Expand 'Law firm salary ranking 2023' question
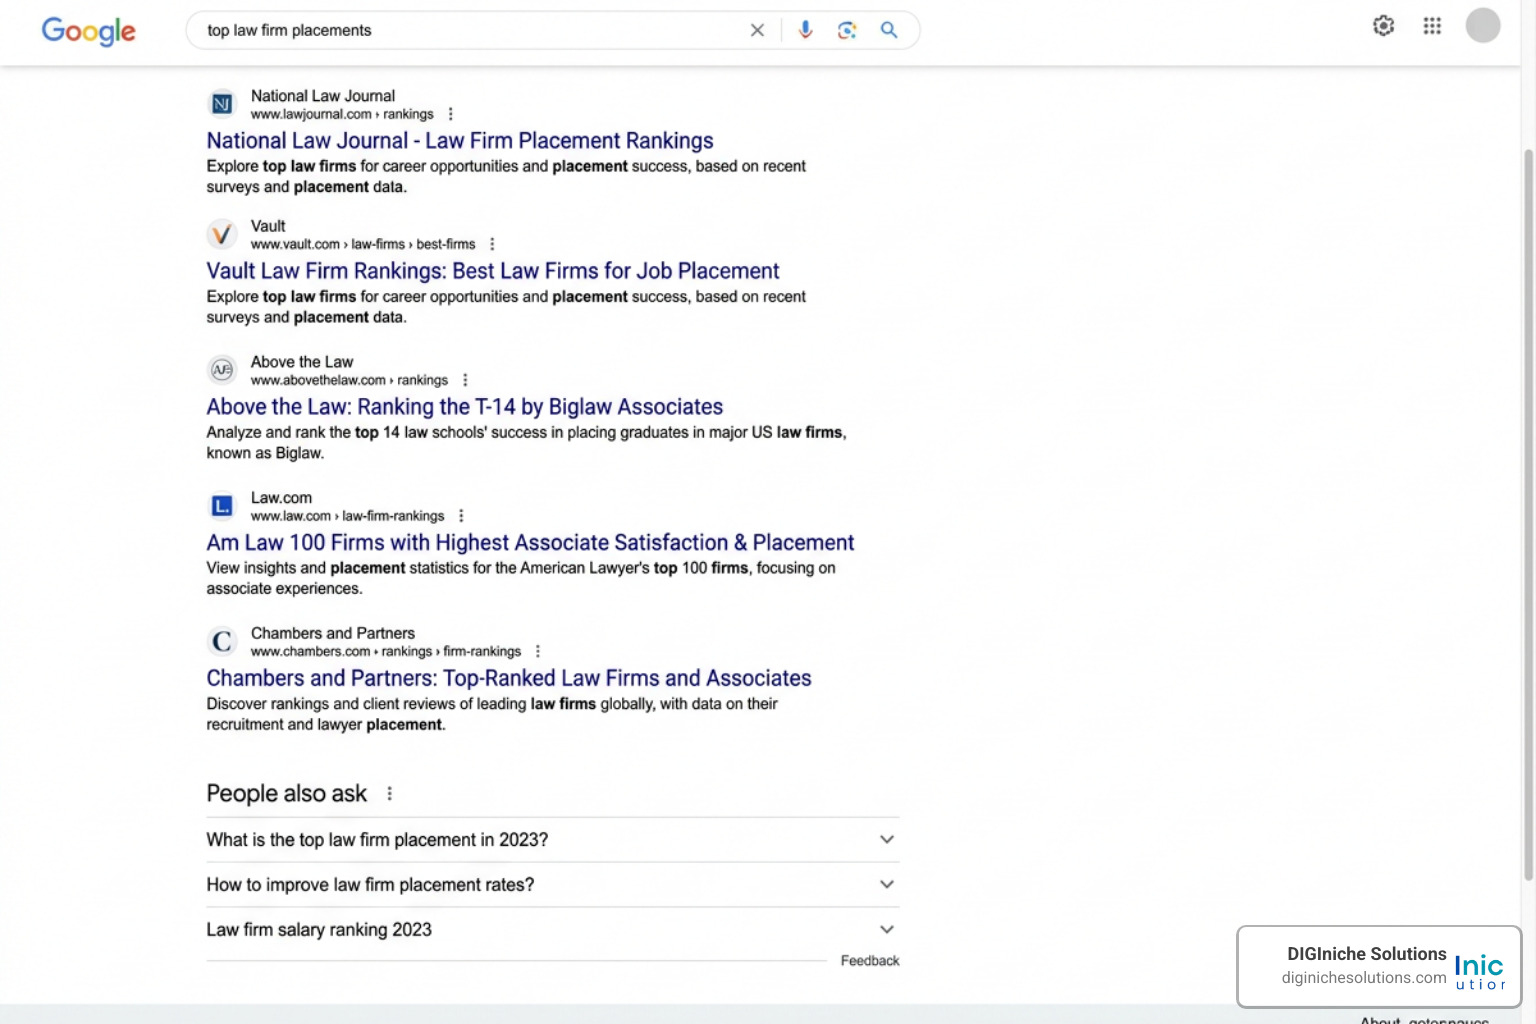 [553, 930]
